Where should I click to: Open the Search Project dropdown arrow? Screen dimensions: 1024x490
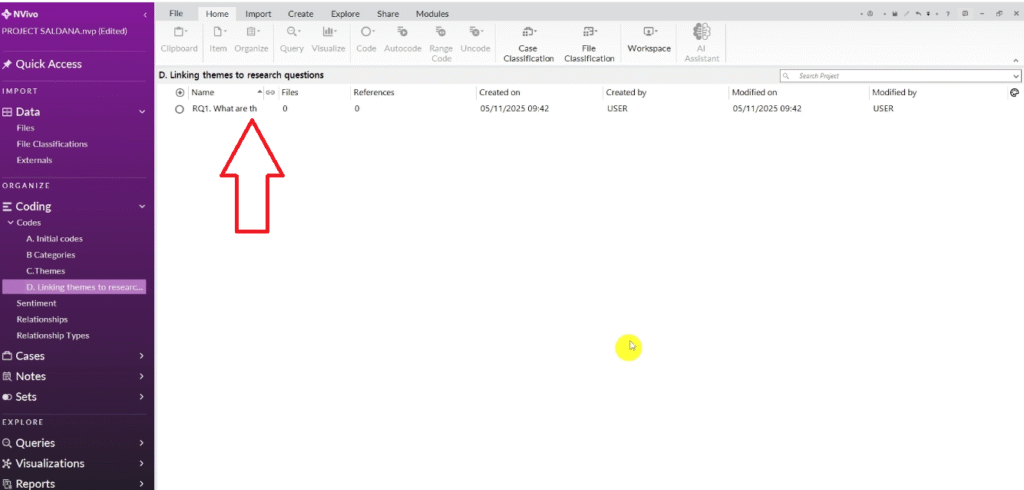(x=1016, y=76)
